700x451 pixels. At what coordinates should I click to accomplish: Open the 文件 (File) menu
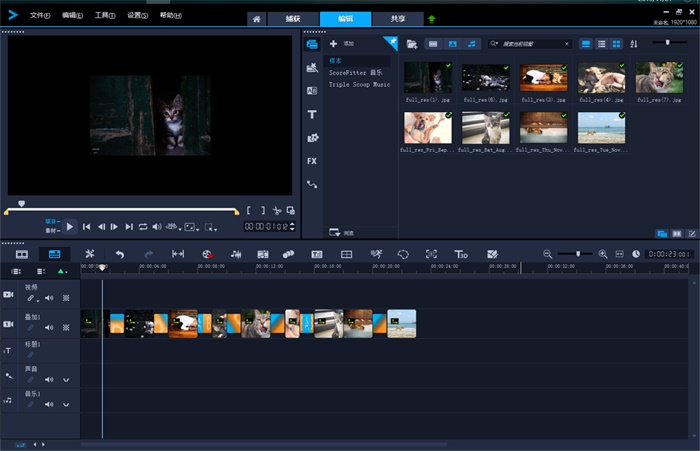click(40, 16)
